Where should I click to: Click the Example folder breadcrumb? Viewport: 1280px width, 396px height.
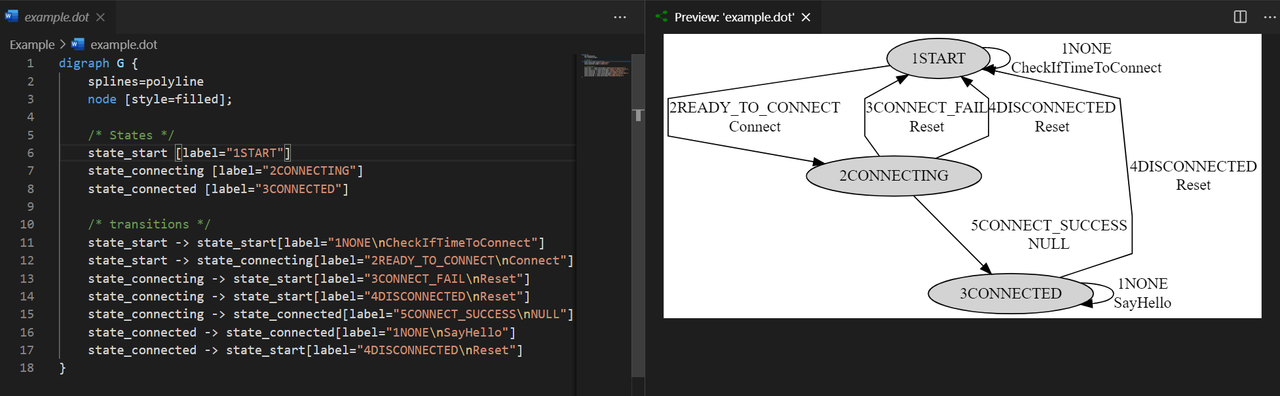pyautogui.click(x=31, y=45)
